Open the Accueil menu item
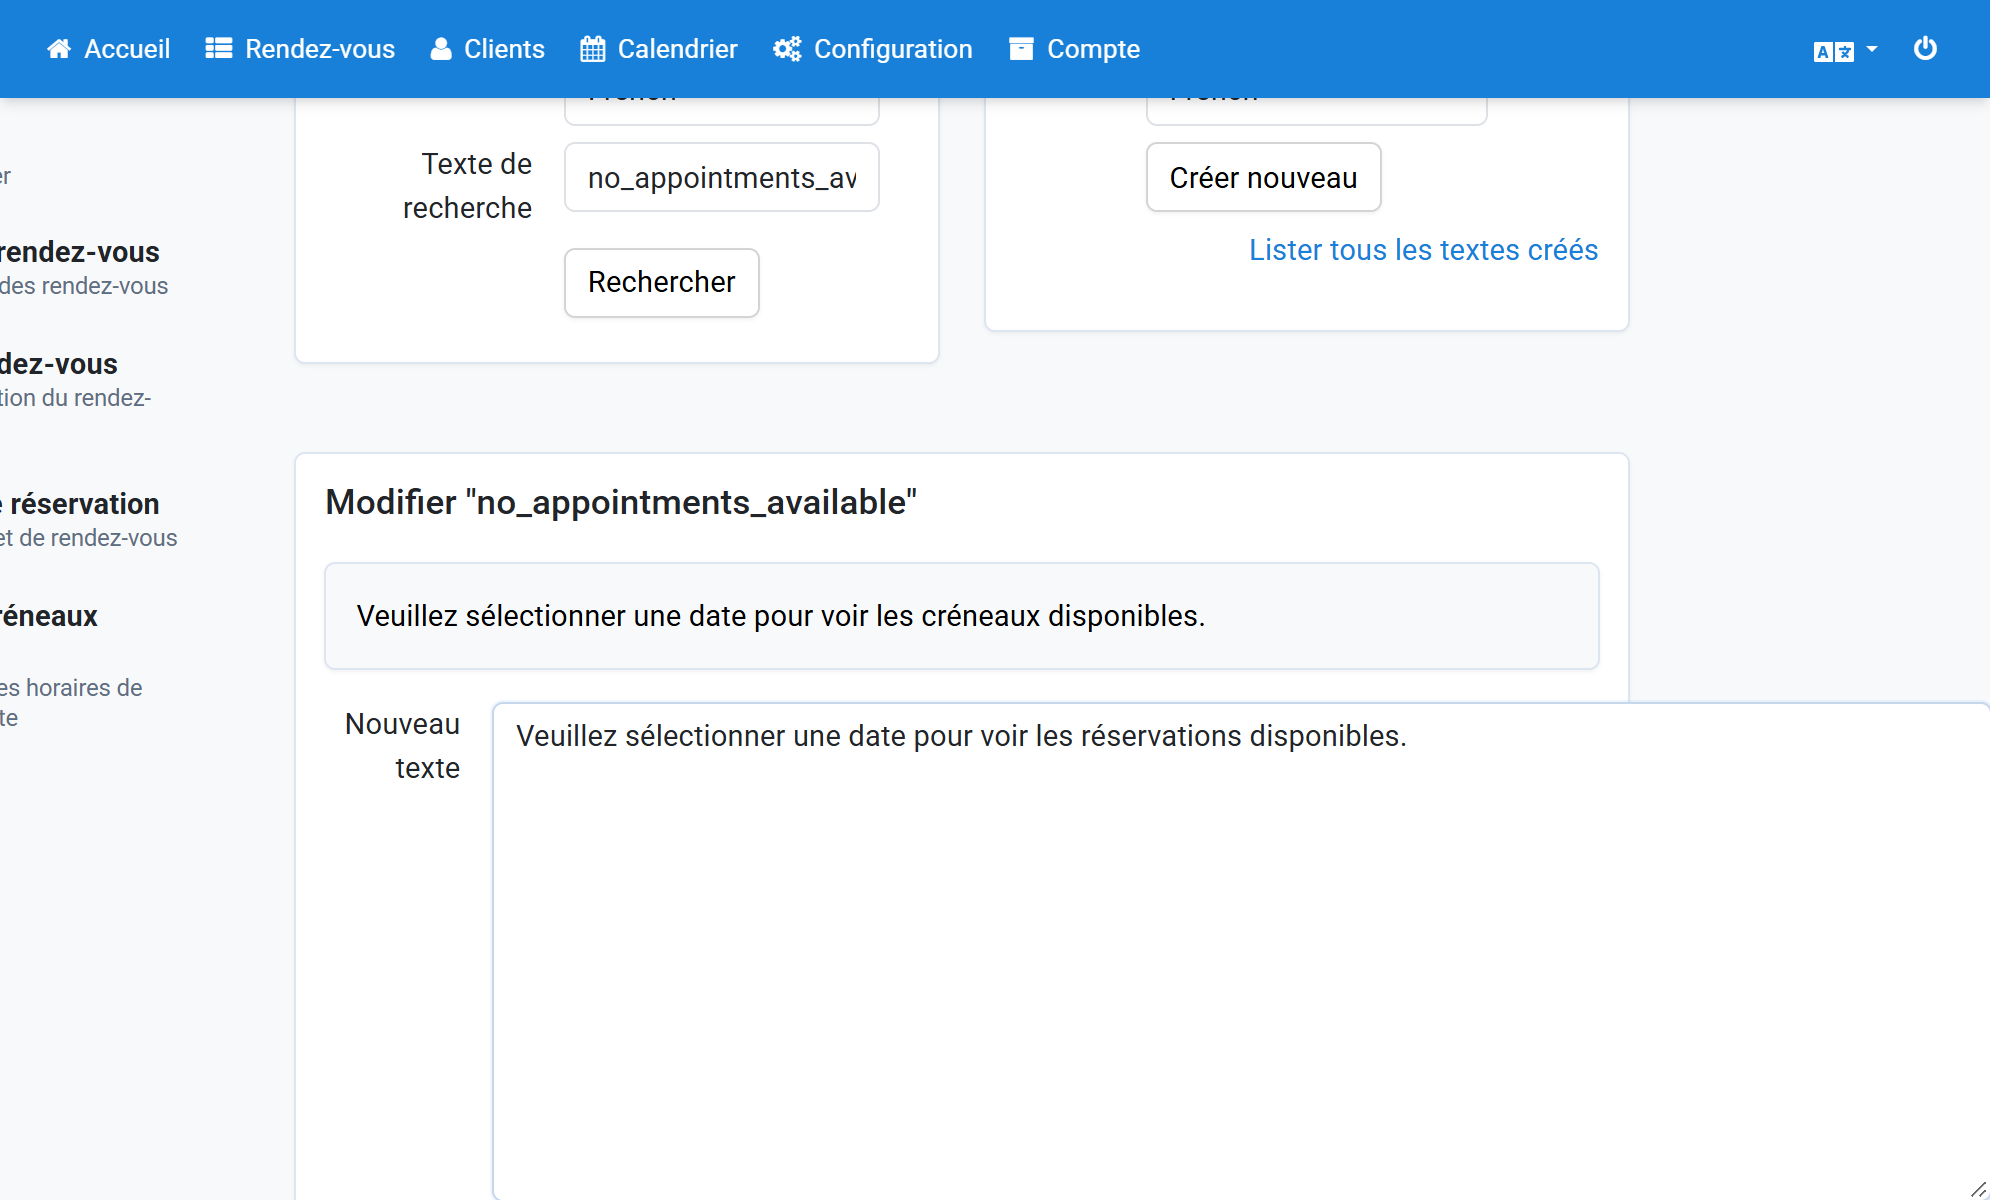The image size is (1990, 1200). pyautogui.click(x=108, y=49)
